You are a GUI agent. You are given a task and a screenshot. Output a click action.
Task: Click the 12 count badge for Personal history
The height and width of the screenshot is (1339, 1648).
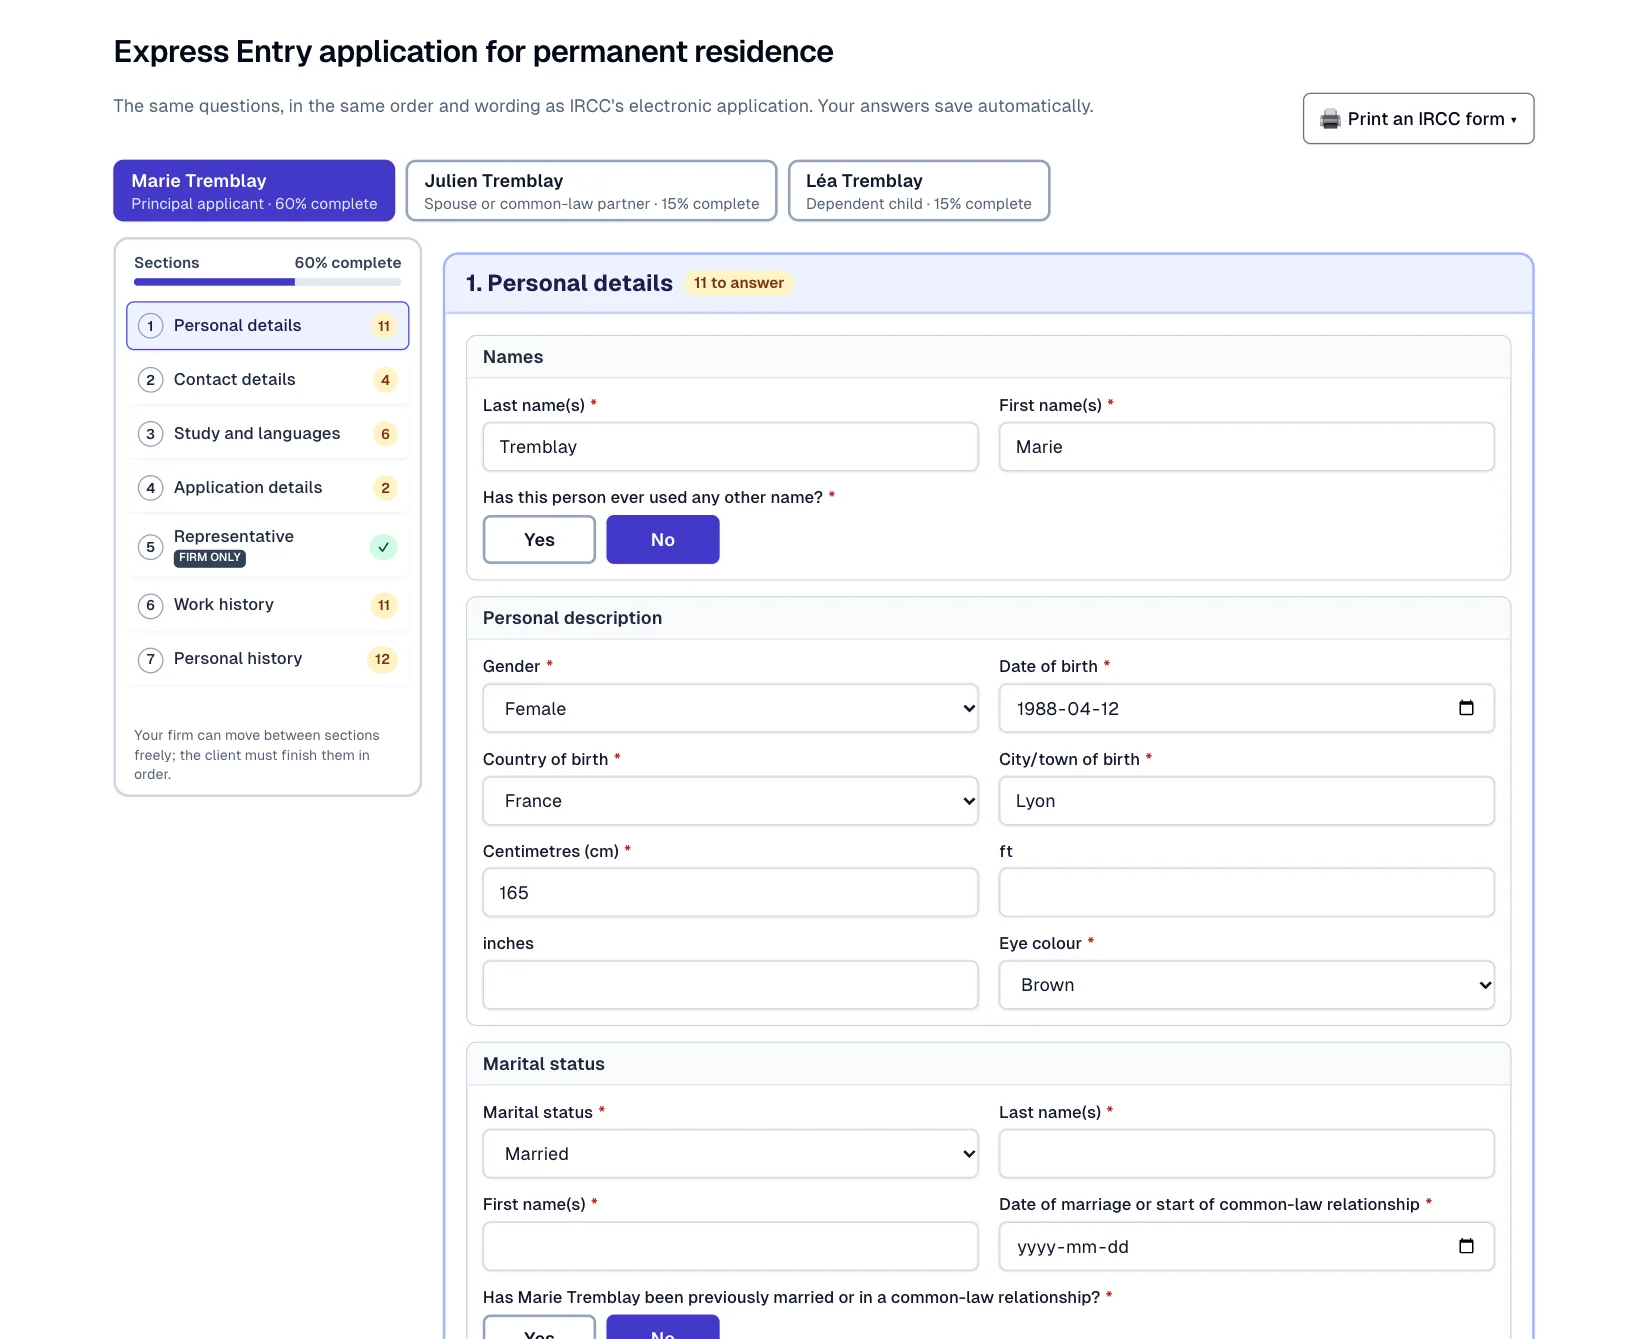pyautogui.click(x=382, y=659)
